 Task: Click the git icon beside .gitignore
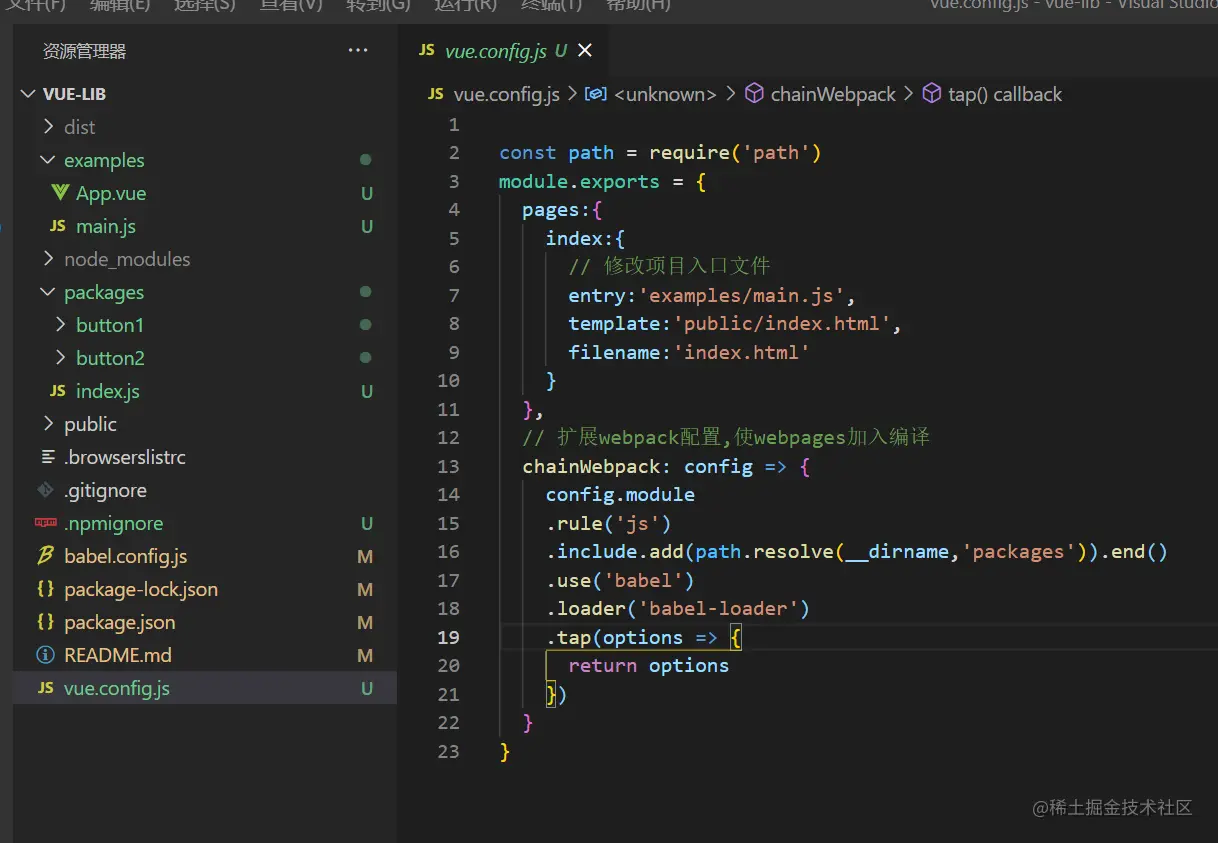[x=45, y=490]
